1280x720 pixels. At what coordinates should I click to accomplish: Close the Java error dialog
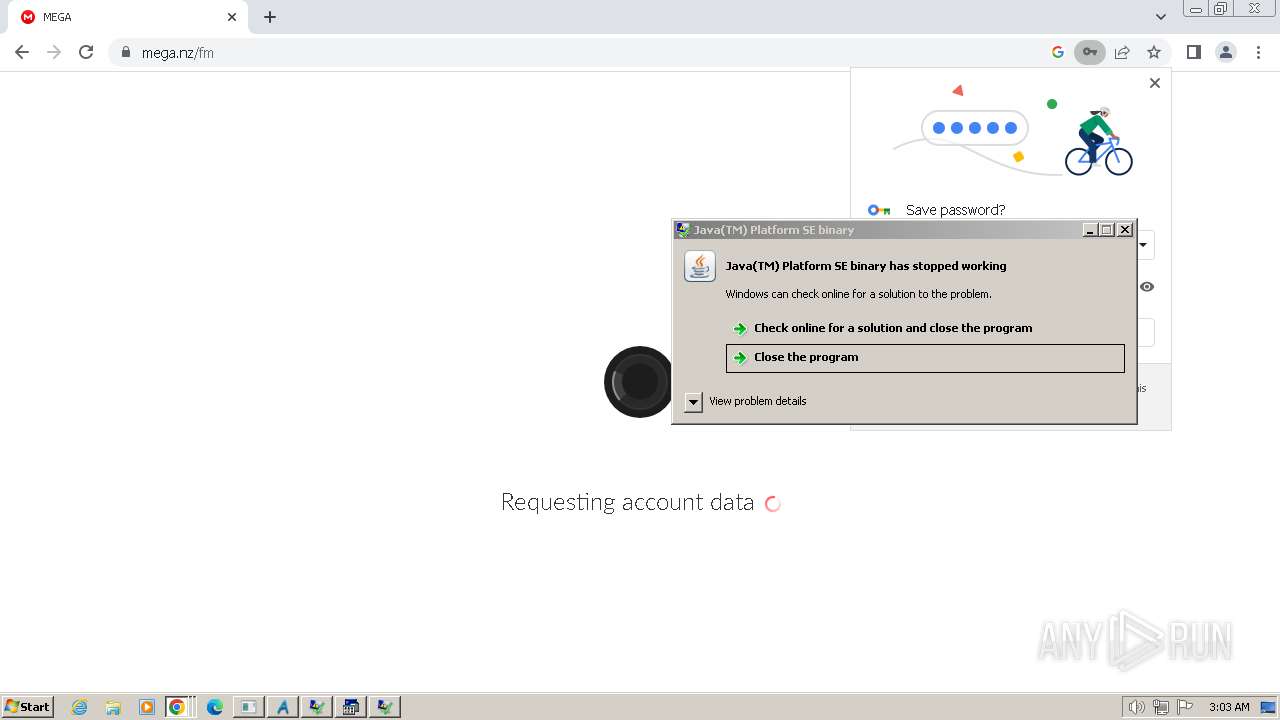(x=1125, y=230)
